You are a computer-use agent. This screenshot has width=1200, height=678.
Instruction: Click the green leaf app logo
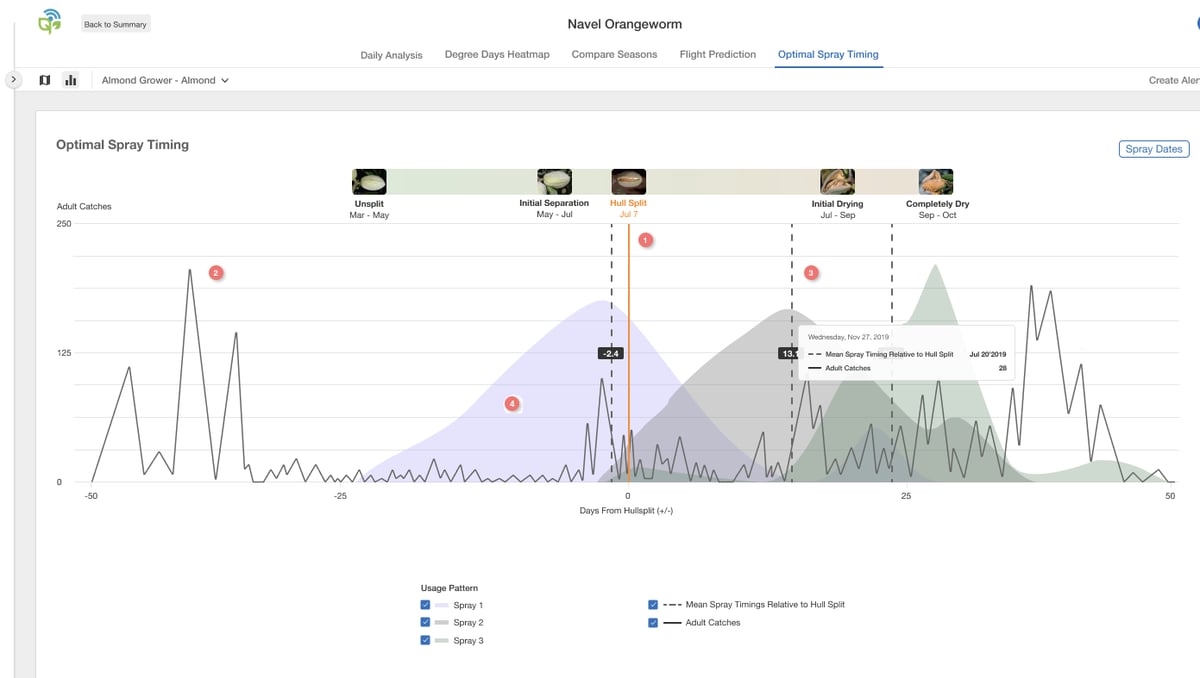49,22
